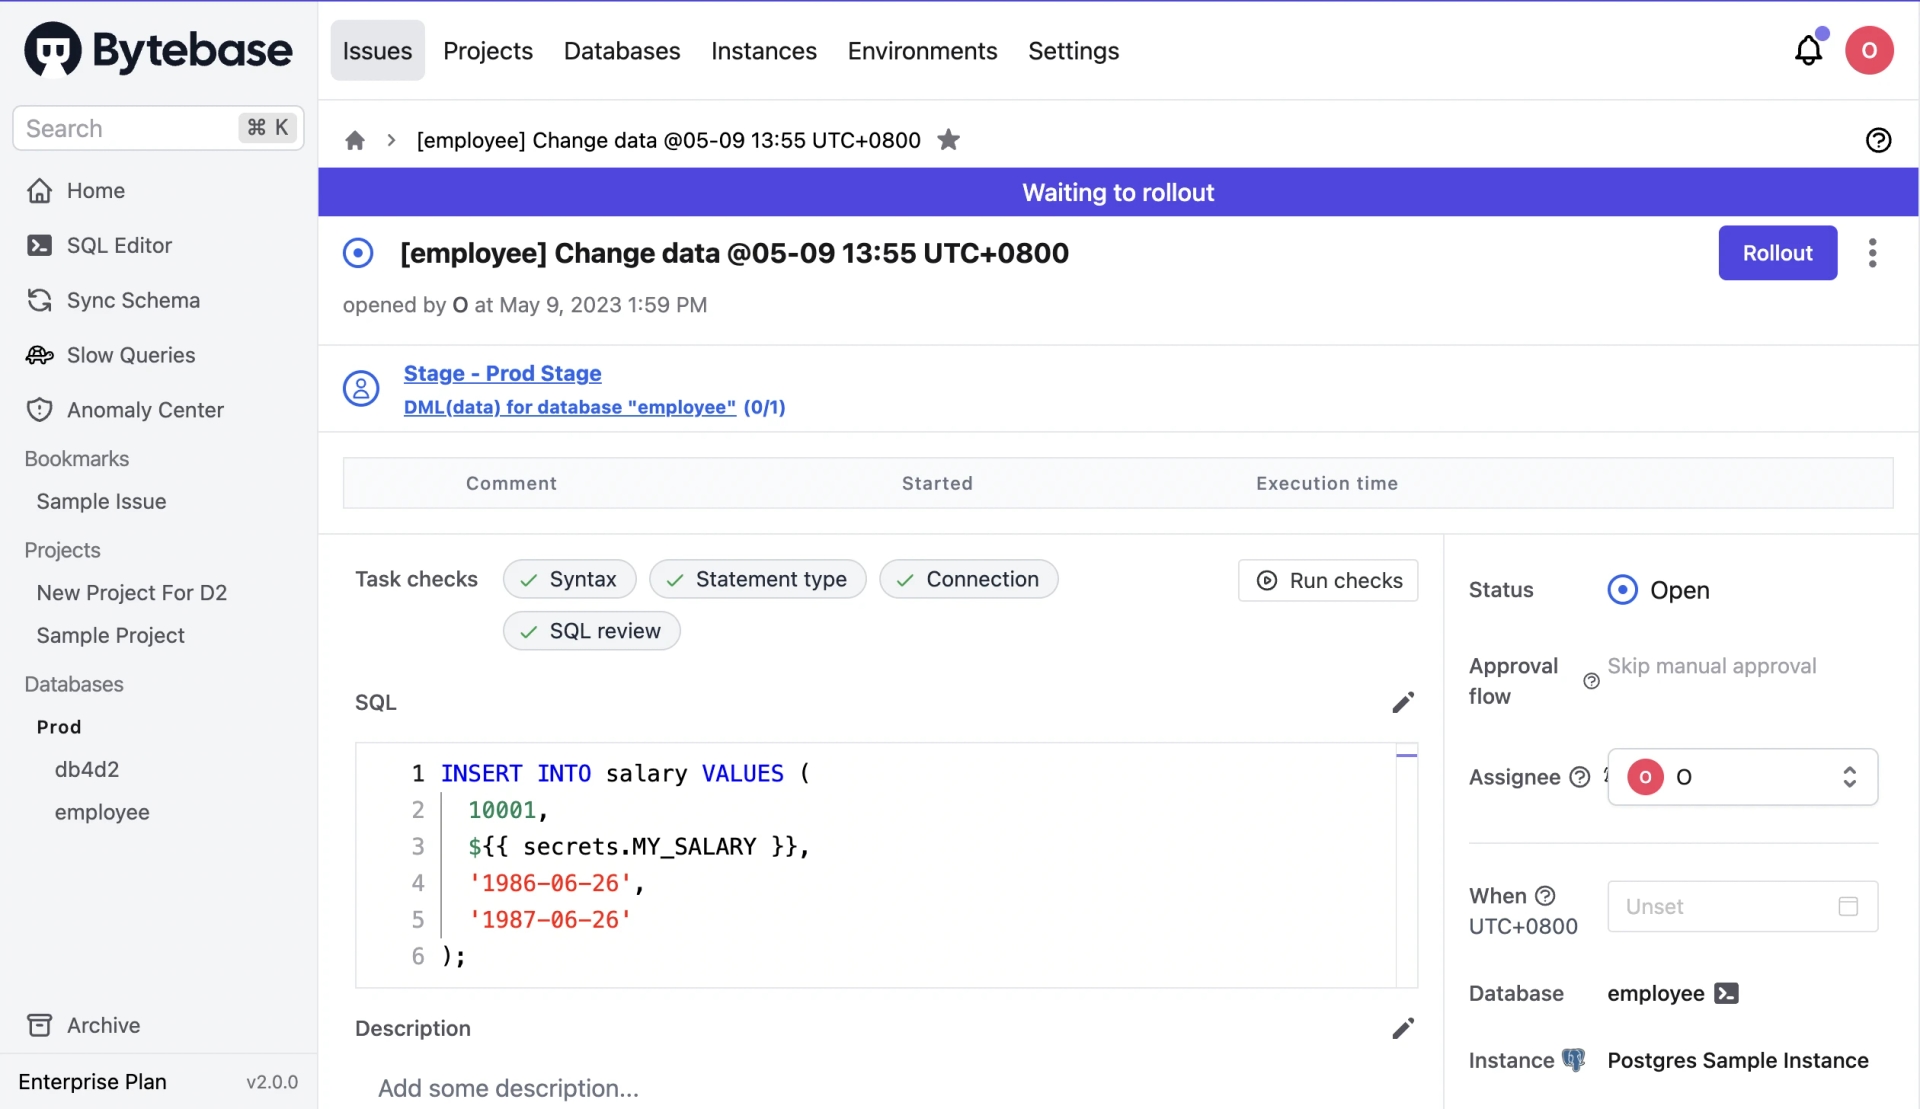The width and height of the screenshot is (1920, 1109).
Task: Navigate to Slow Queries section
Action: coord(131,354)
